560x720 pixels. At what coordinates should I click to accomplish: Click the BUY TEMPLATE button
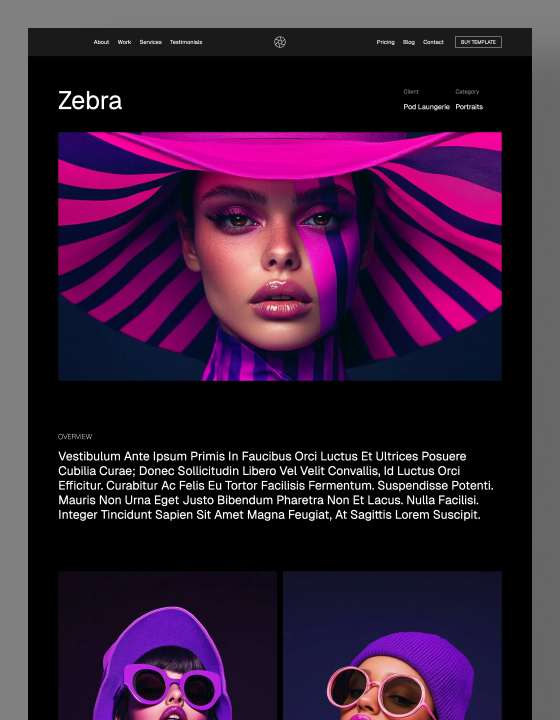478,42
